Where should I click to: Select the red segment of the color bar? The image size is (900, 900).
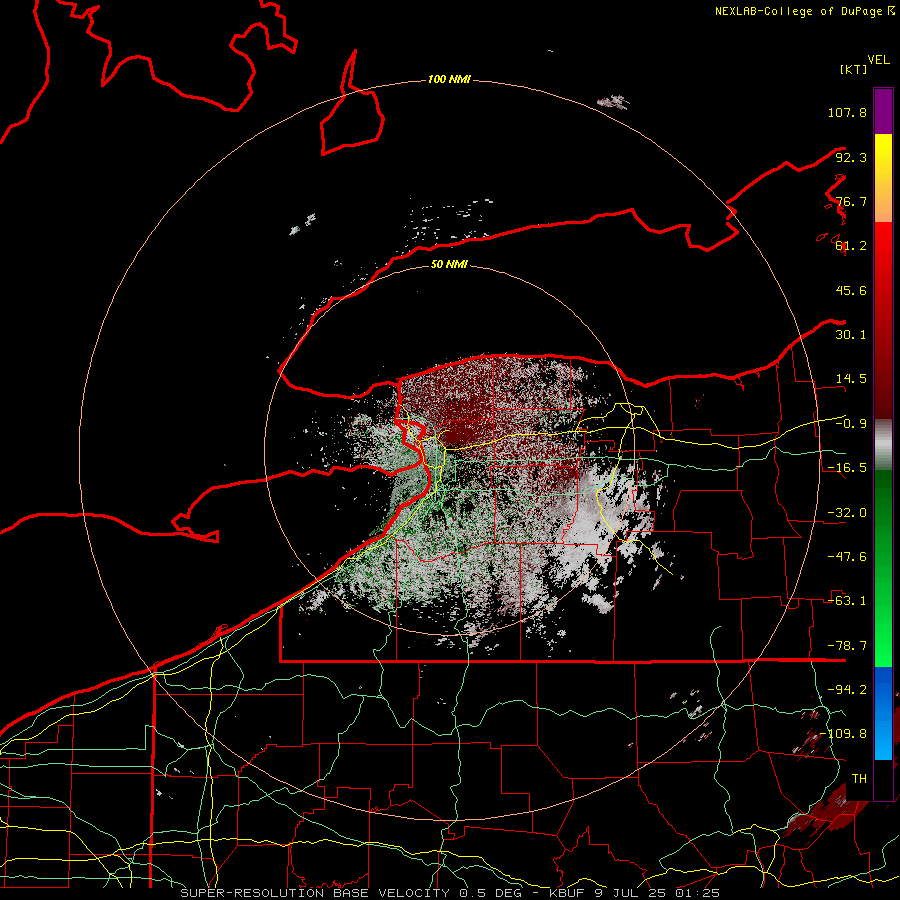[x=883, y=320]
